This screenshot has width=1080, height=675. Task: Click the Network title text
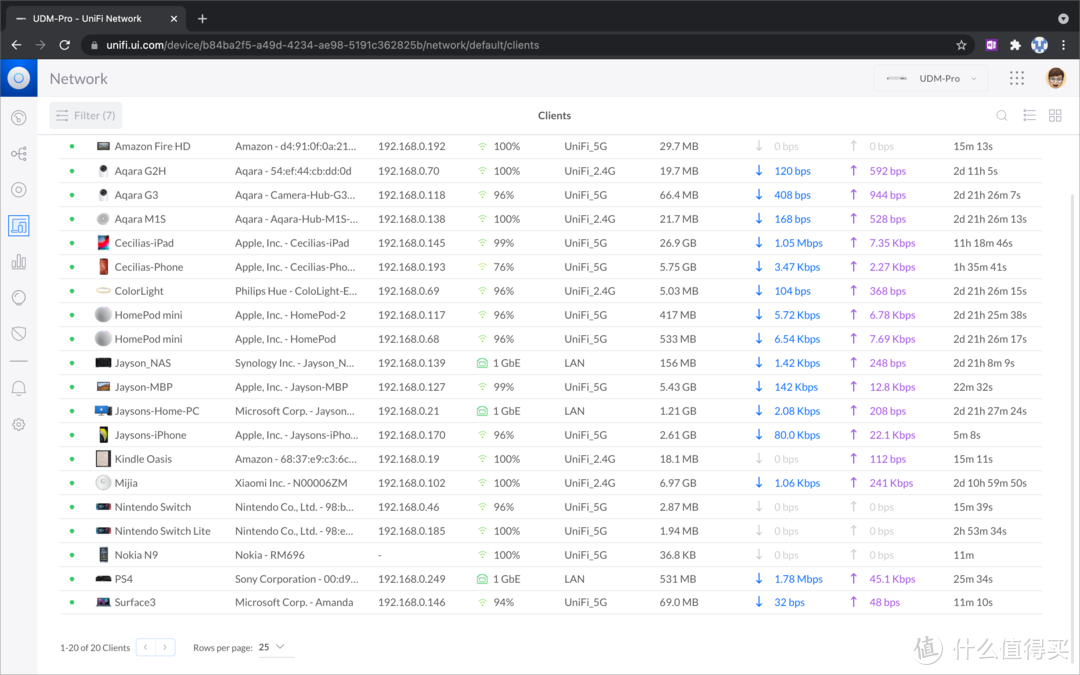79,79
